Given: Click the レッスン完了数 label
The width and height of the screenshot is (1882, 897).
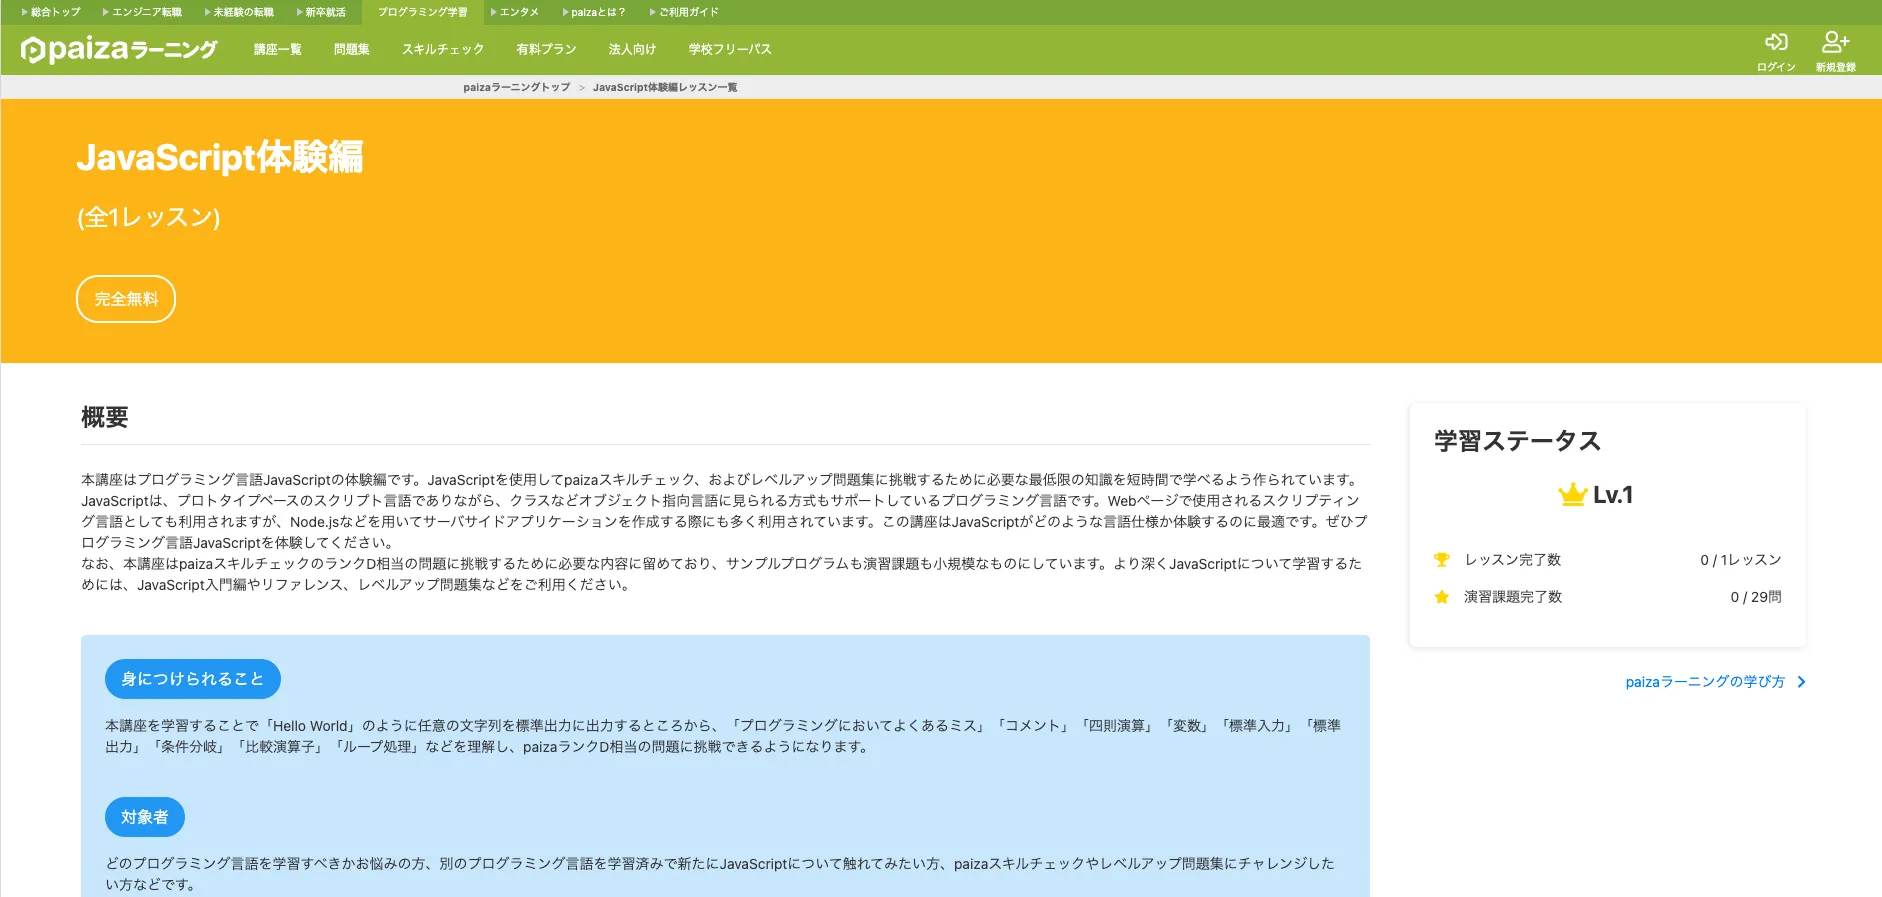Looking at the screenshot, I should (x=1513, y=560).
